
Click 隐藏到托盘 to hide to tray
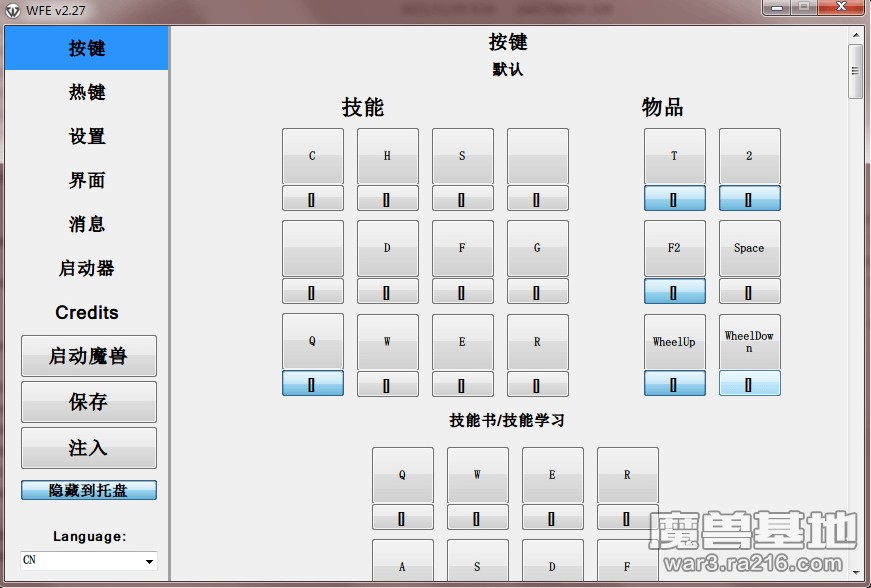pyautogui.click(x=88, y=490)
